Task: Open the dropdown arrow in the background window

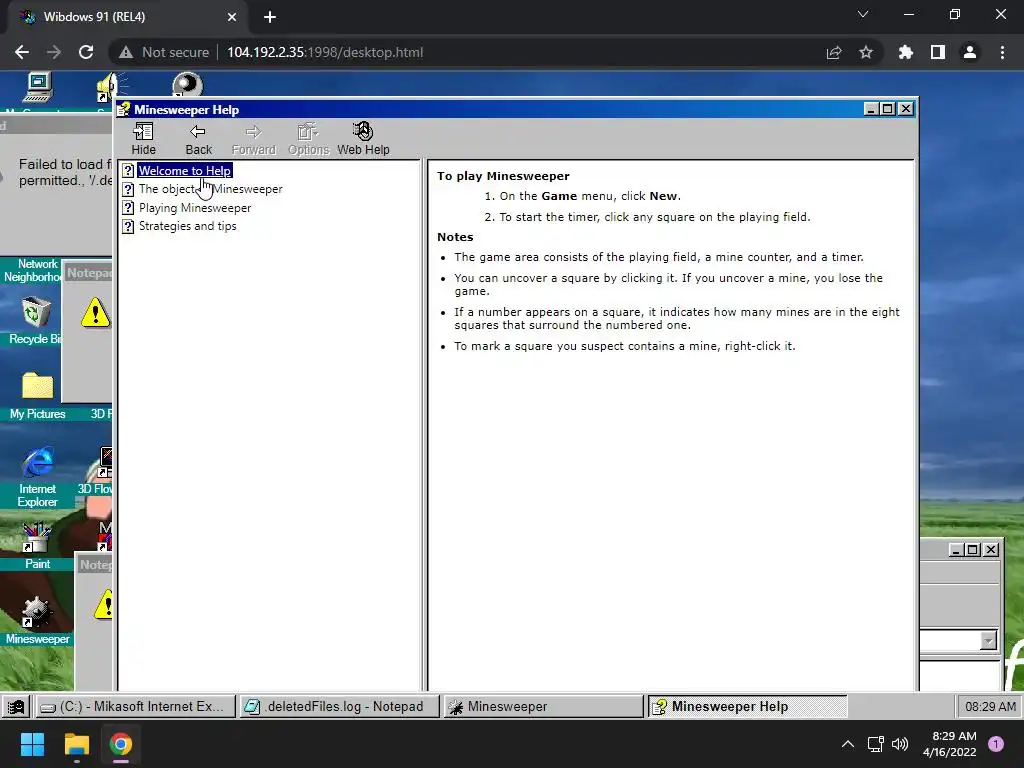Action: pyautogui.click(x=989, y=641)
